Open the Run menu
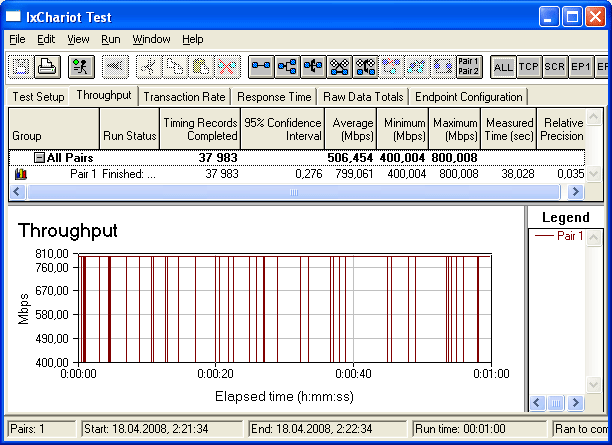This screenshot has height=445, width=612. tap(111, 39)
